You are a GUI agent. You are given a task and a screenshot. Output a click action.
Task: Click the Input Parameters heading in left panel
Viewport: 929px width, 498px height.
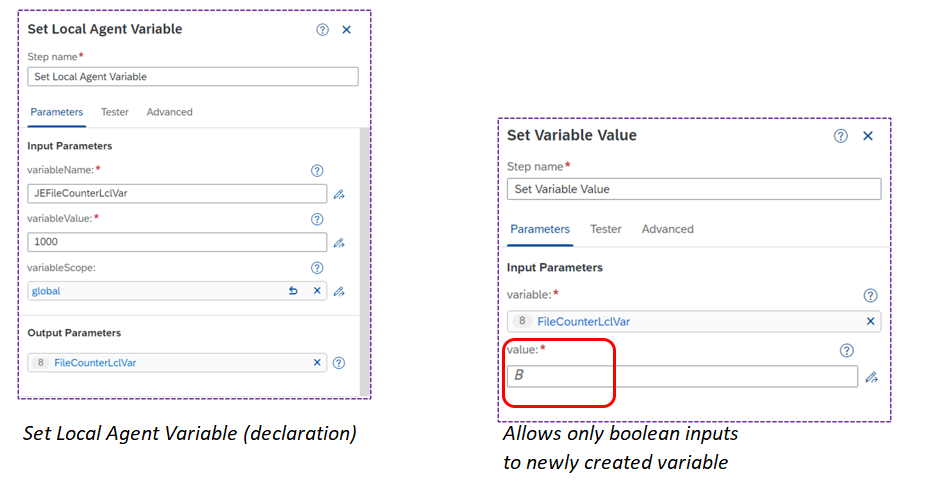tap(69, 146)
